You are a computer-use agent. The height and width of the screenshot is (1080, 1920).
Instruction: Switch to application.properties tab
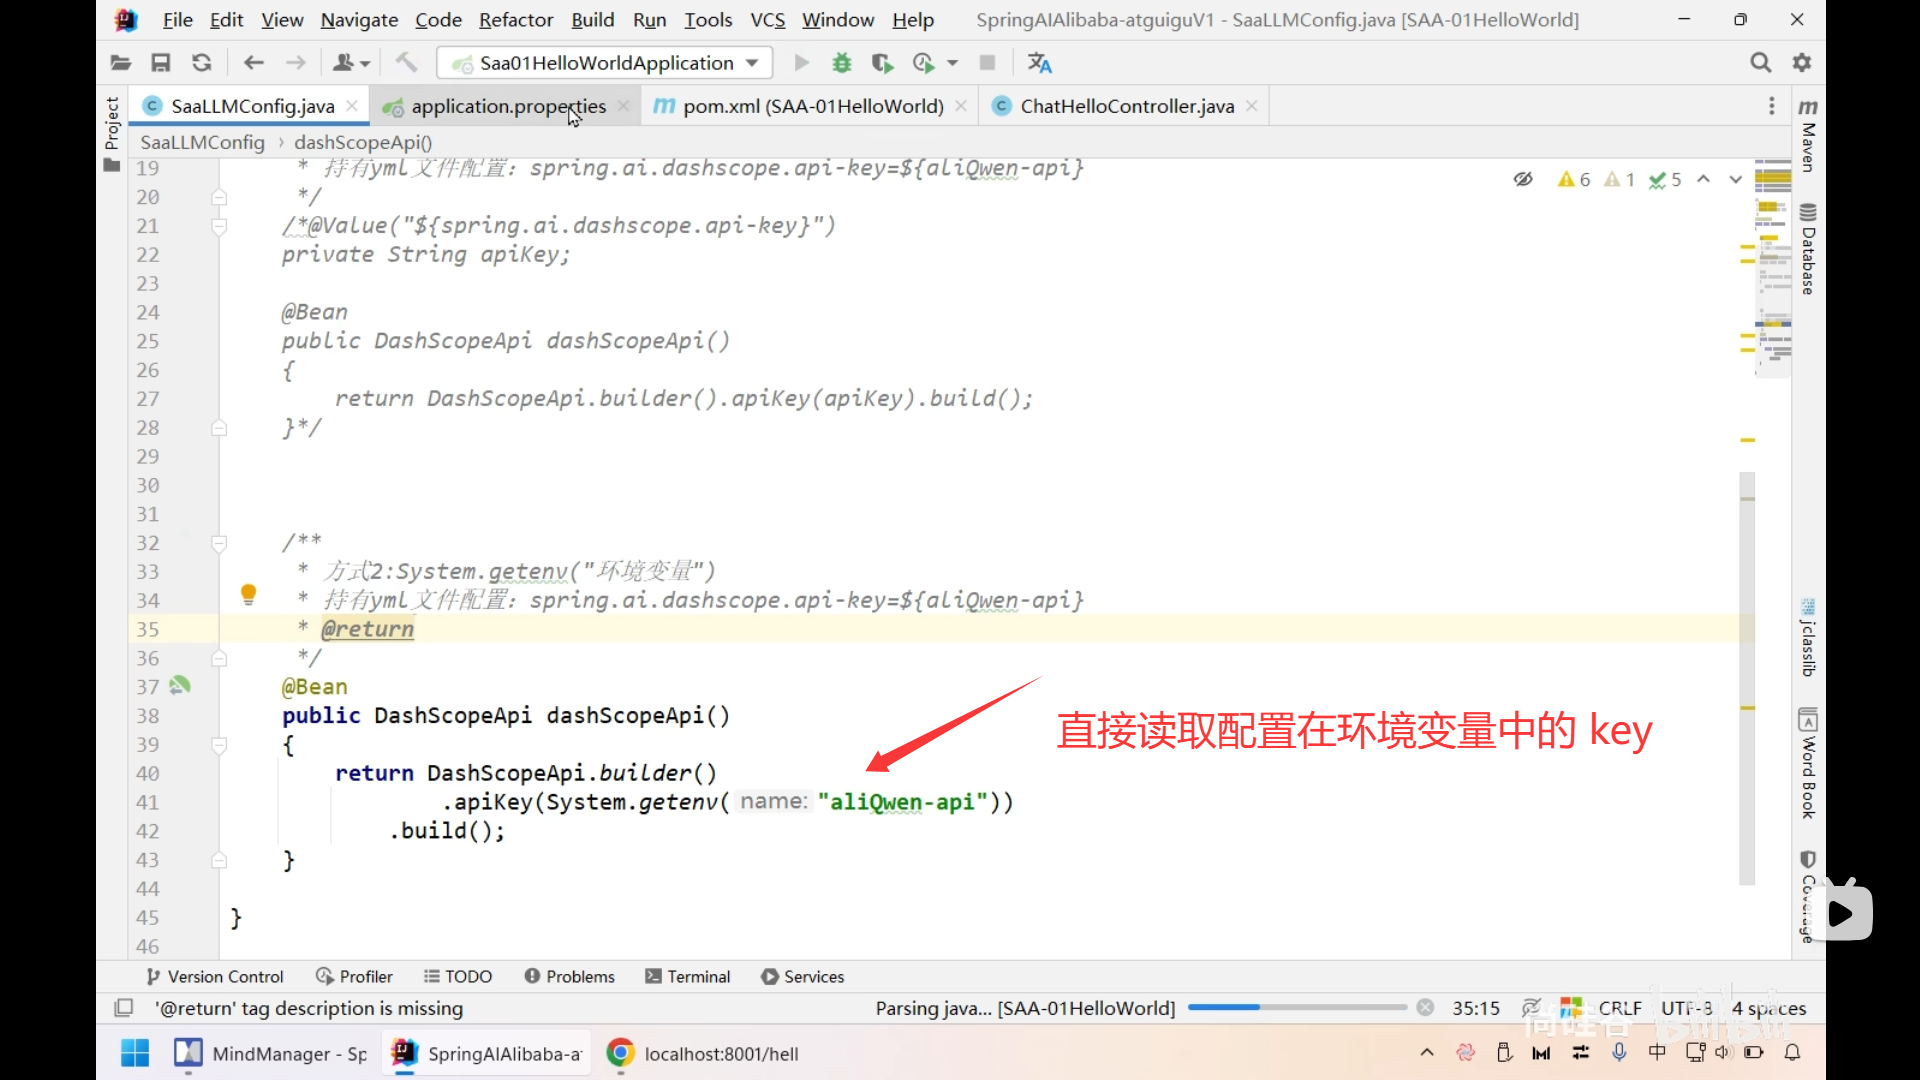pos(508,106)
